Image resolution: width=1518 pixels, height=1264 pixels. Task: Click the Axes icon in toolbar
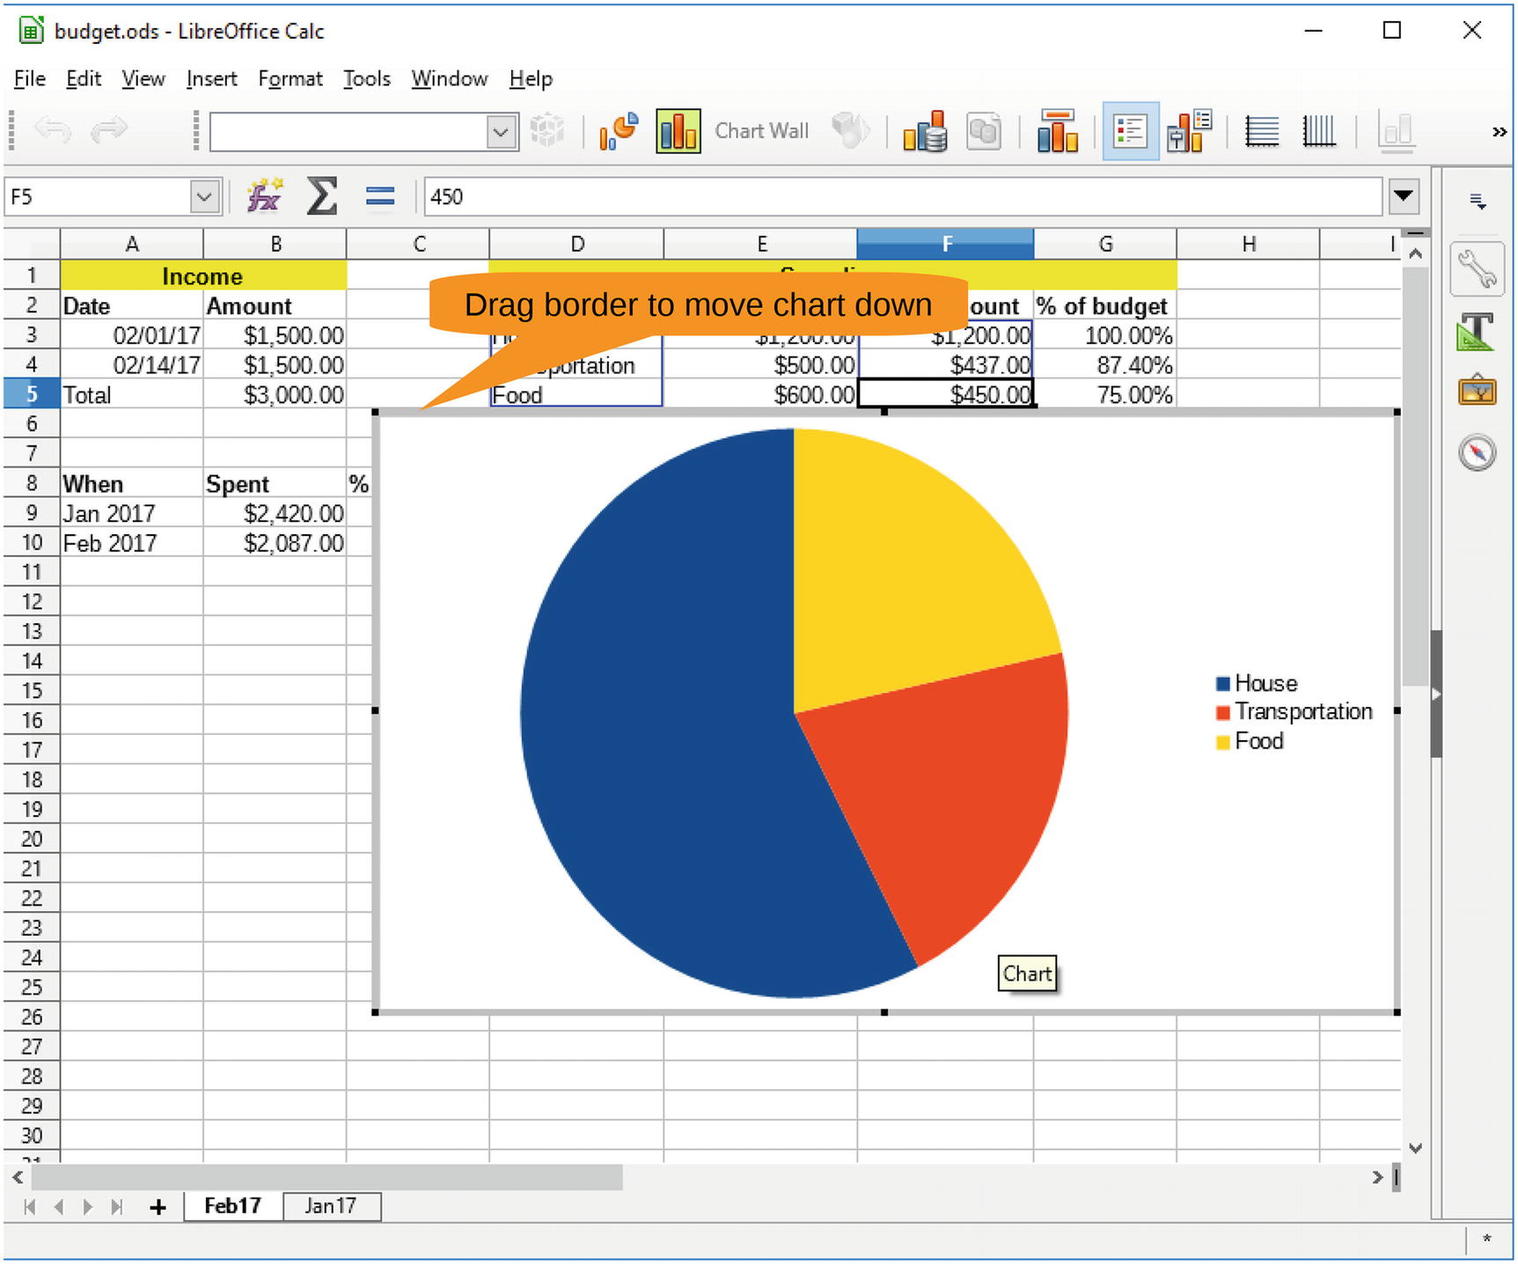[x=1396, y=131]
